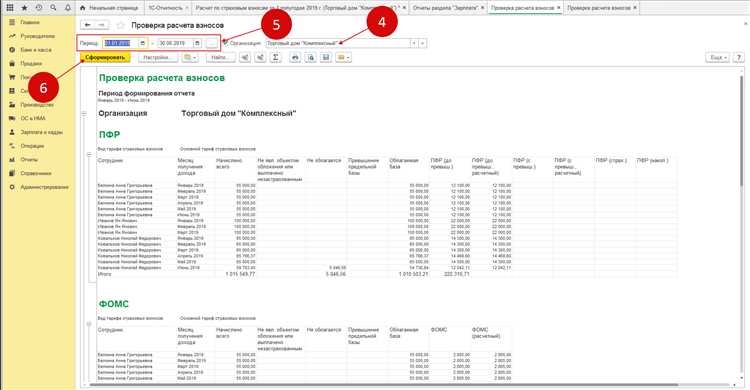The height and width of the screenshot is (390, 750).
Task: Collapse the ФОМС table group expander
Action: coord(89,324)
